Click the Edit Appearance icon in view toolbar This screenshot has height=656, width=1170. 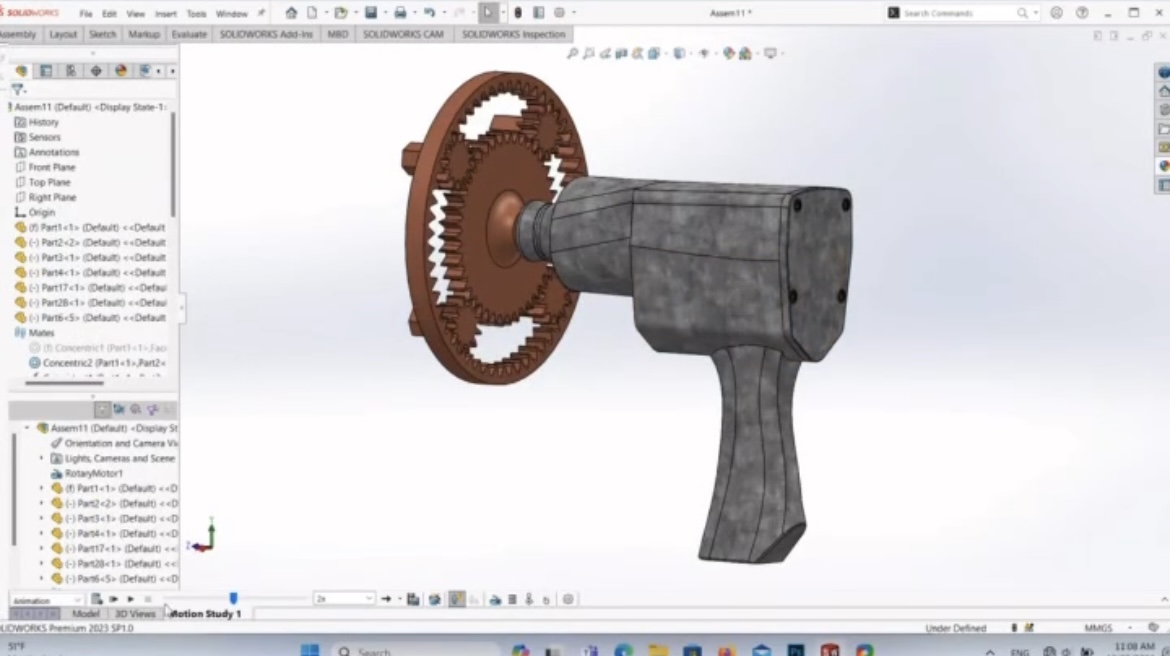tap(728, 53)
